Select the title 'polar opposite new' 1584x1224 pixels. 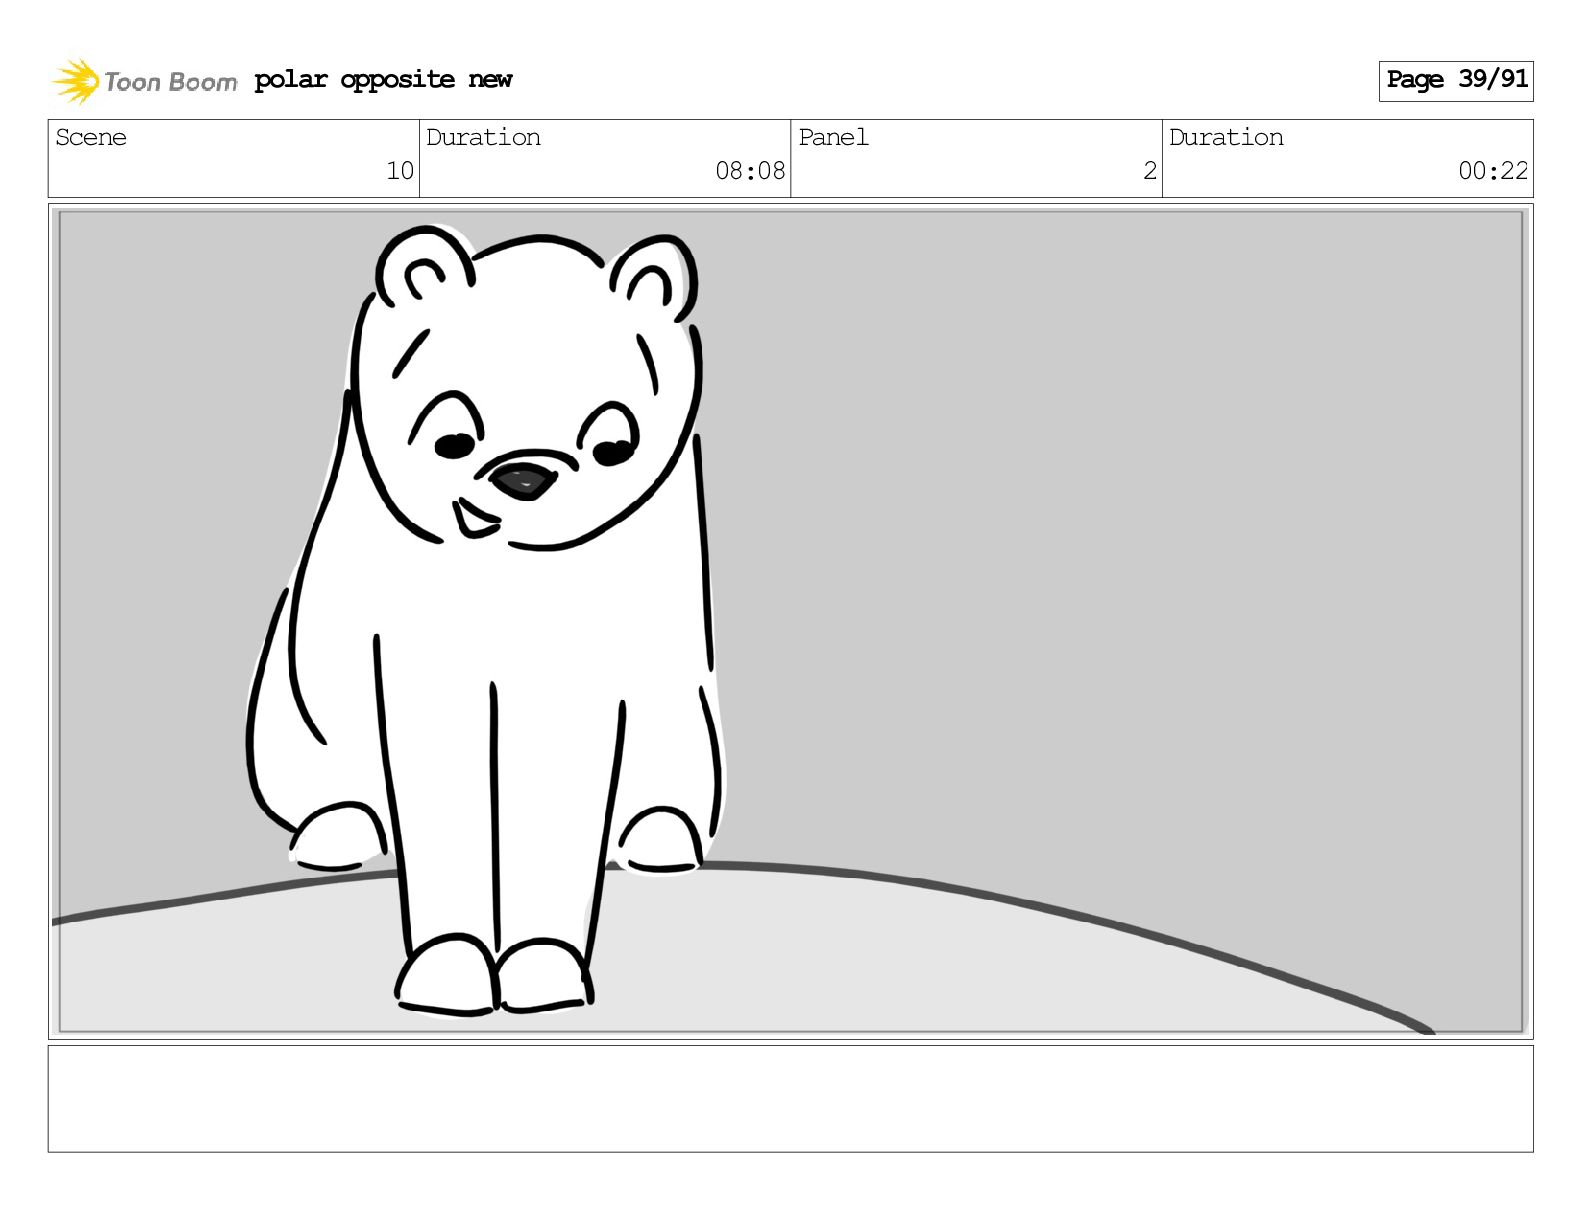pyautogui.click(x=383, y=80)
